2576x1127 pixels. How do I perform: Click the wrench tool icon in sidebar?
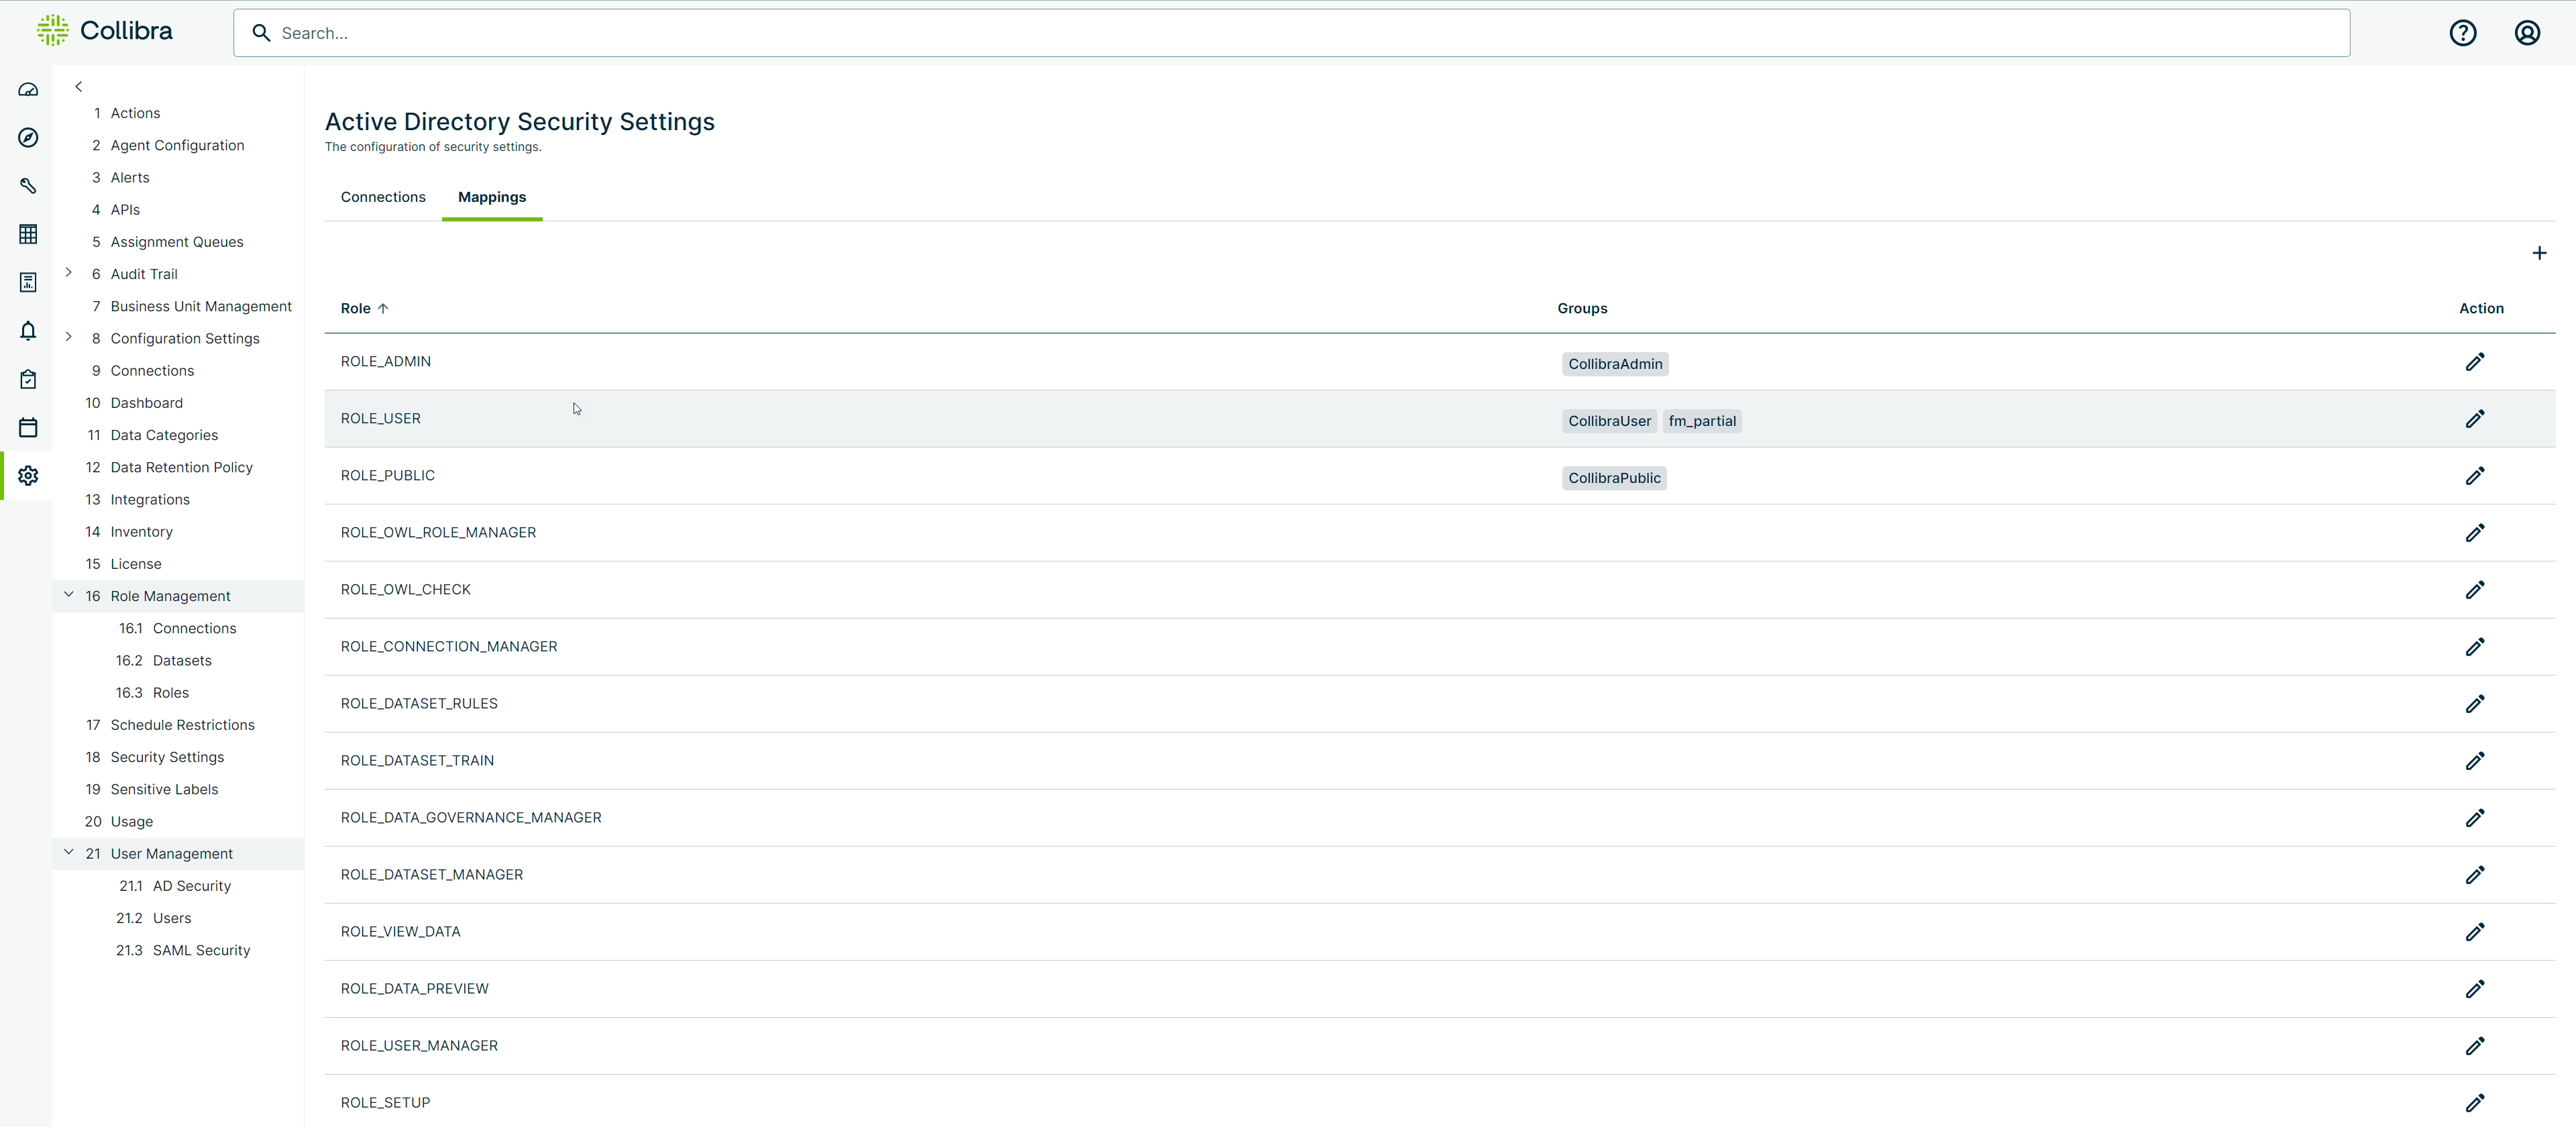tap(28, 186)
